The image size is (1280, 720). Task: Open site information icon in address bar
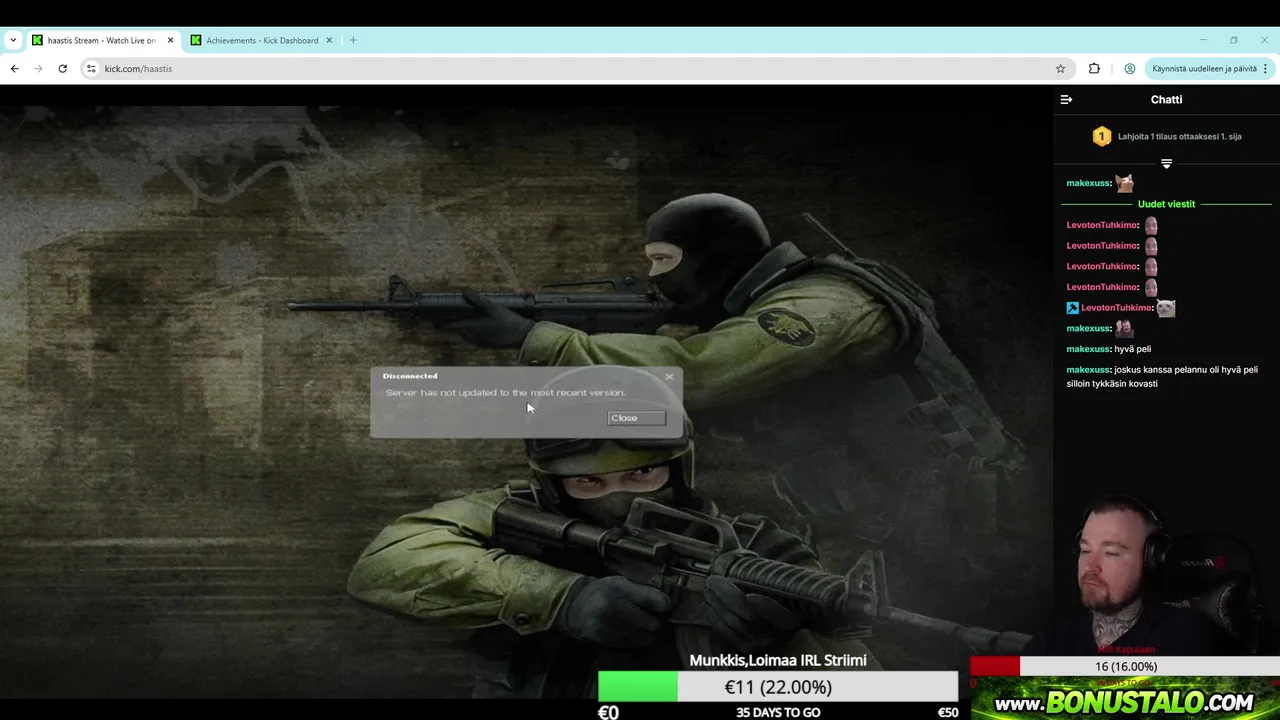(x=91, y=68)
